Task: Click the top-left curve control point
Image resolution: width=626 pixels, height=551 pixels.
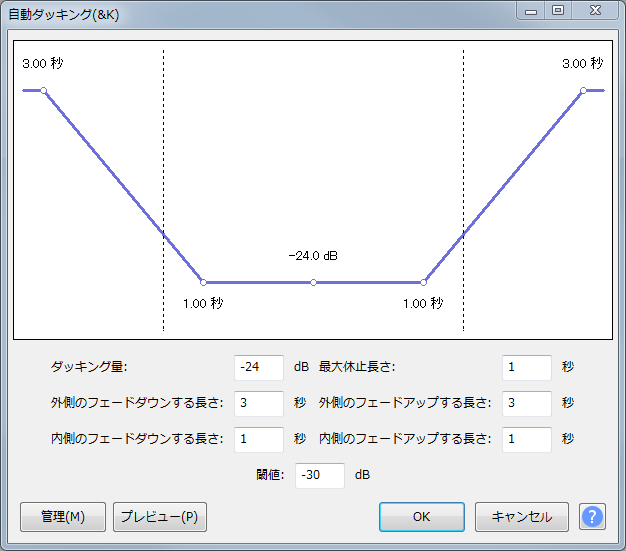Action: point(43,91)
